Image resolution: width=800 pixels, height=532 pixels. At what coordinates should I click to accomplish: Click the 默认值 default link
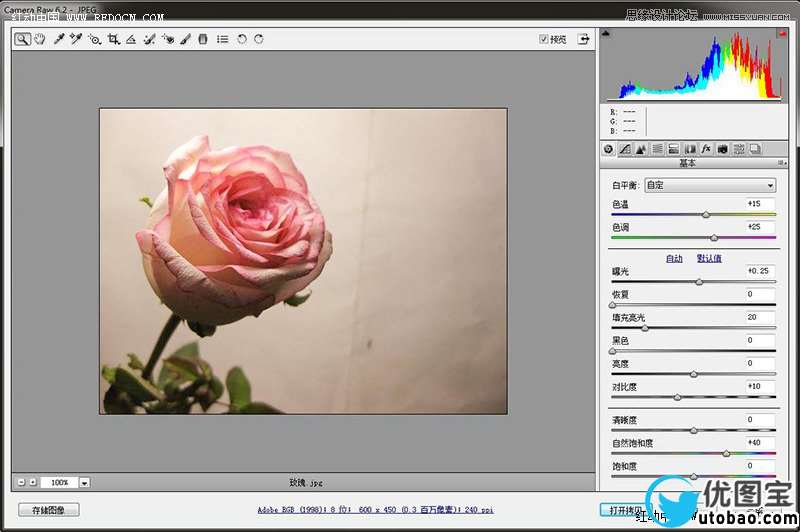pos(709,259)
